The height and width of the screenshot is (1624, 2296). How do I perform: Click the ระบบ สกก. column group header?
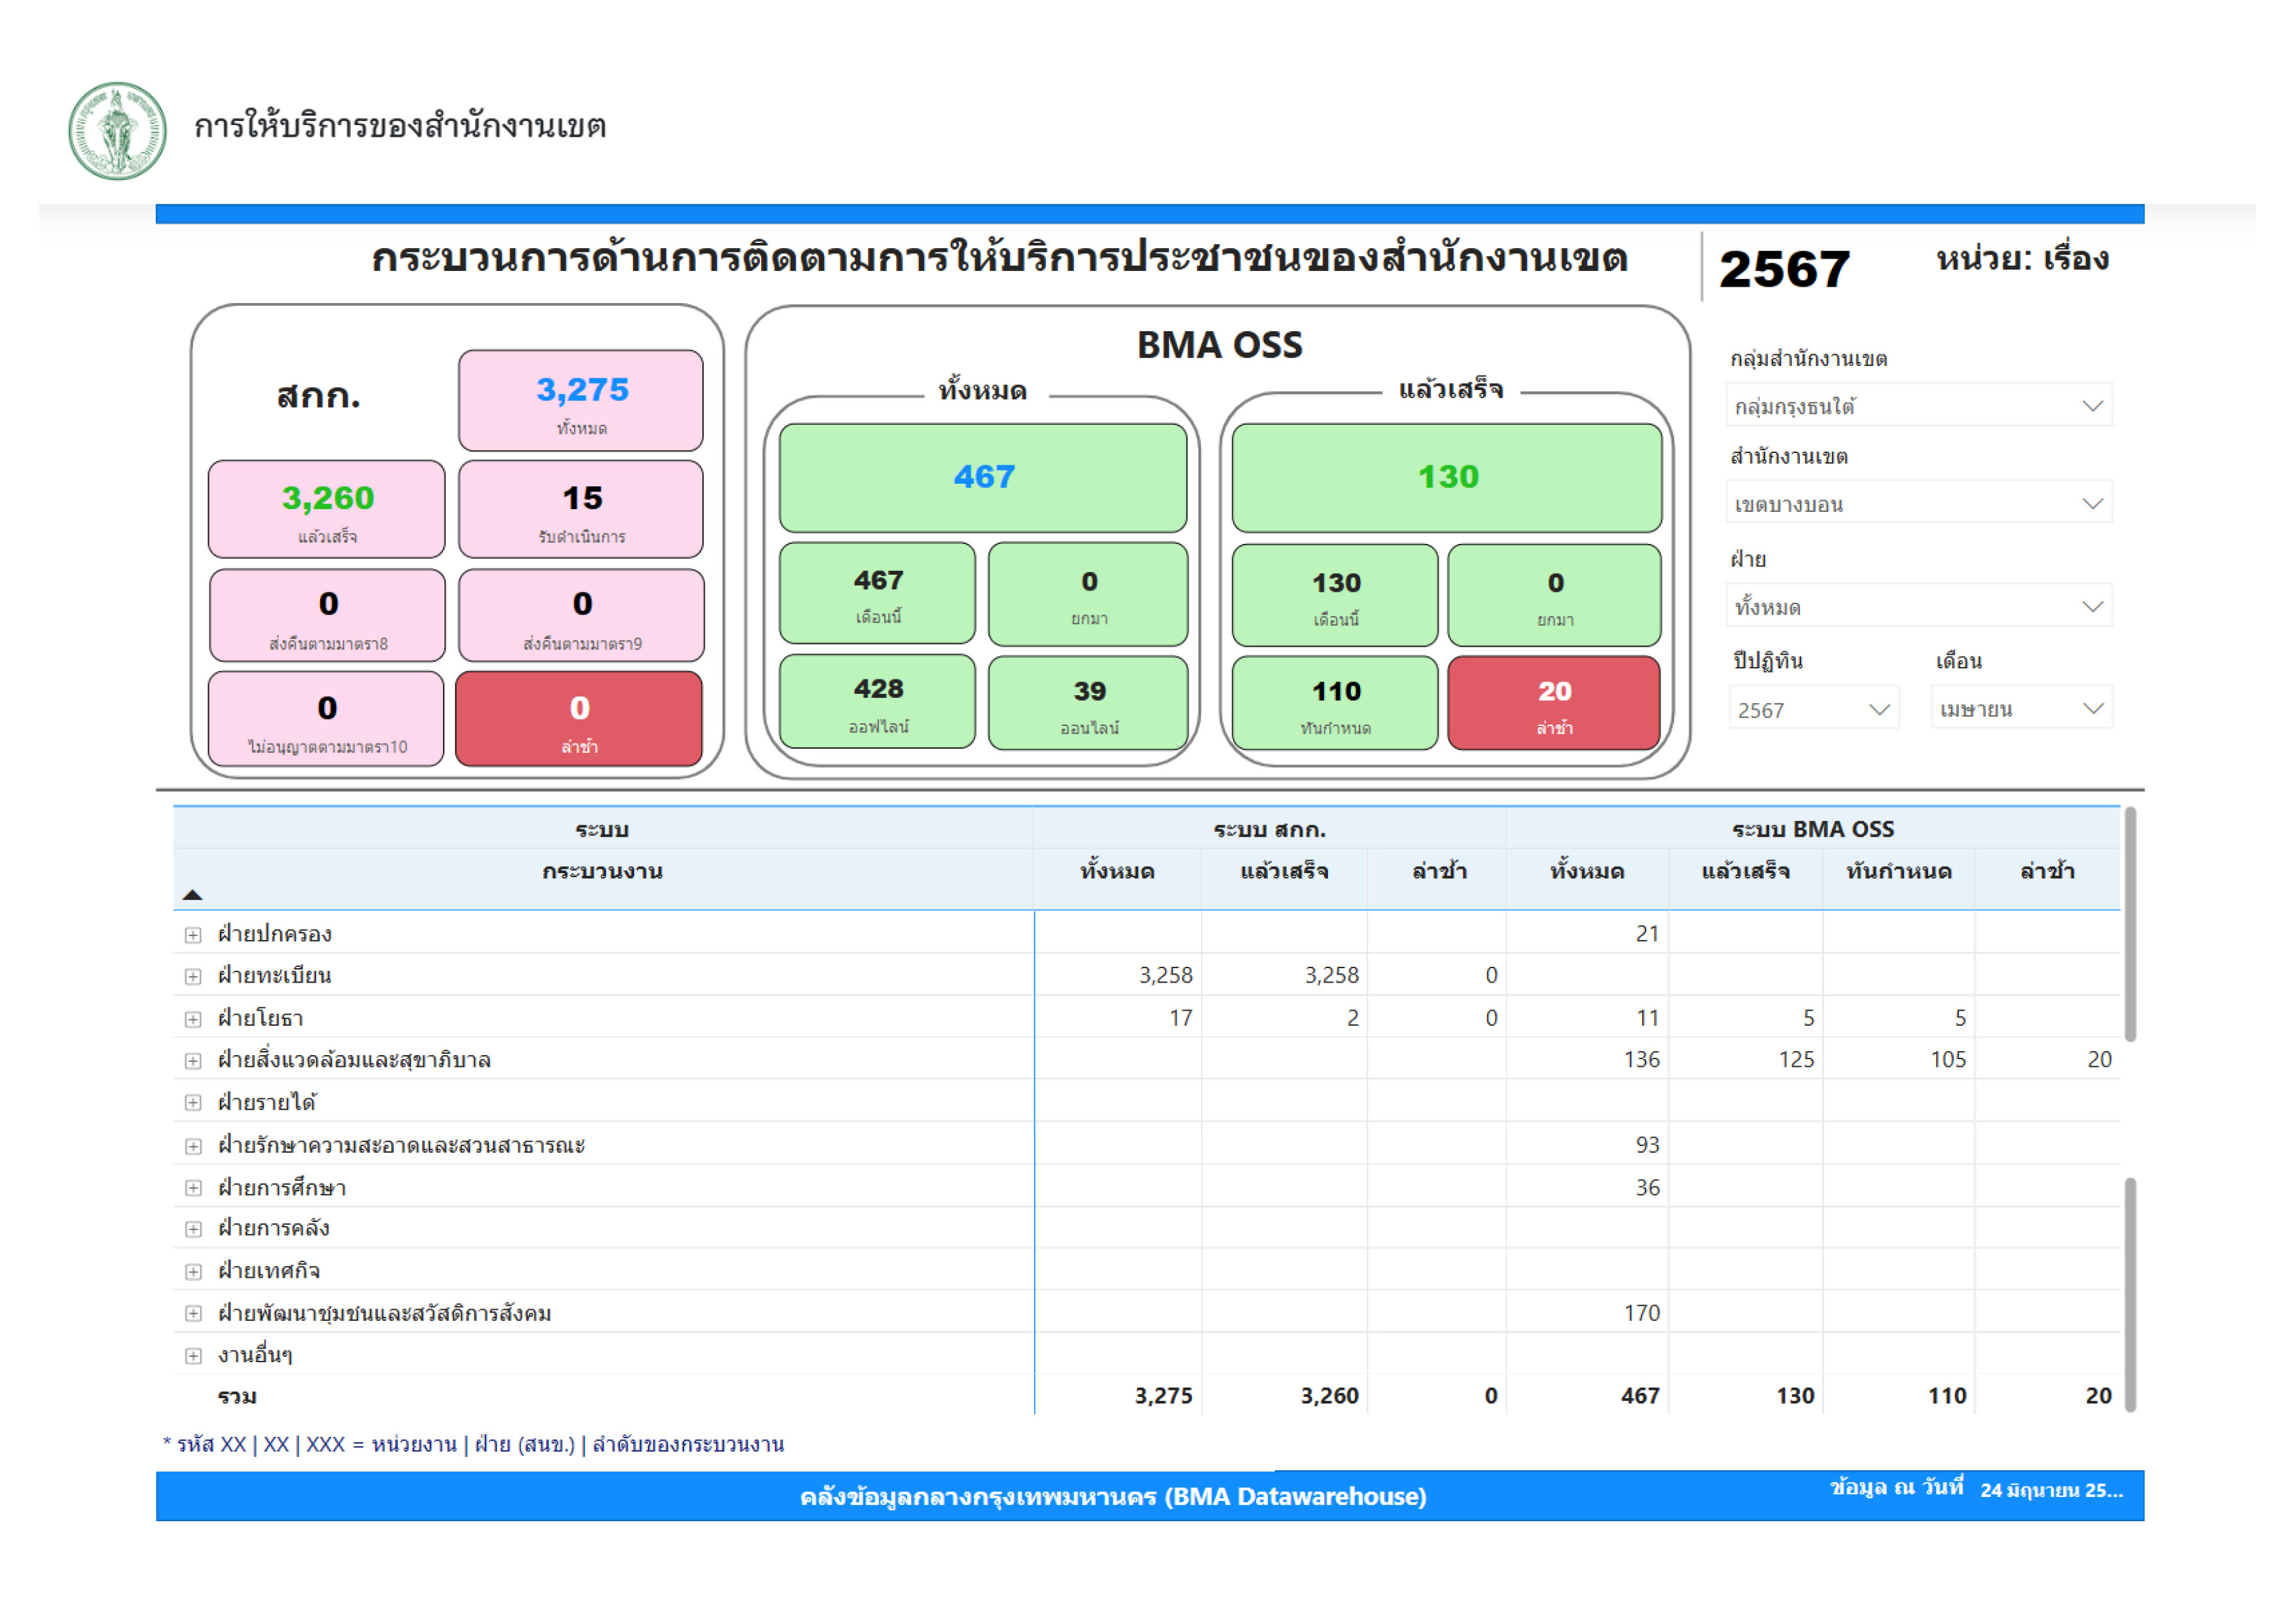[x=1269, y=829]
